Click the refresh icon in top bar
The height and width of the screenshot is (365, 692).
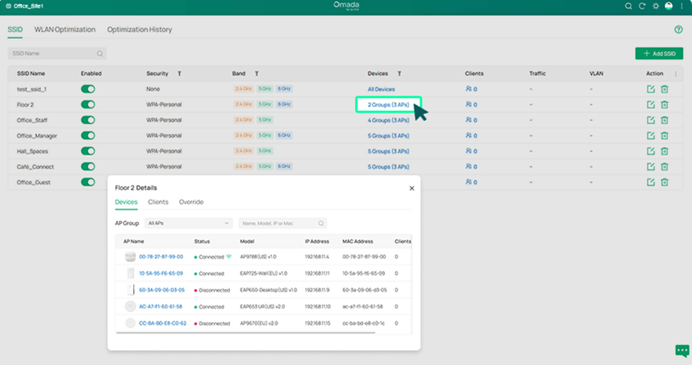[642, 6]
